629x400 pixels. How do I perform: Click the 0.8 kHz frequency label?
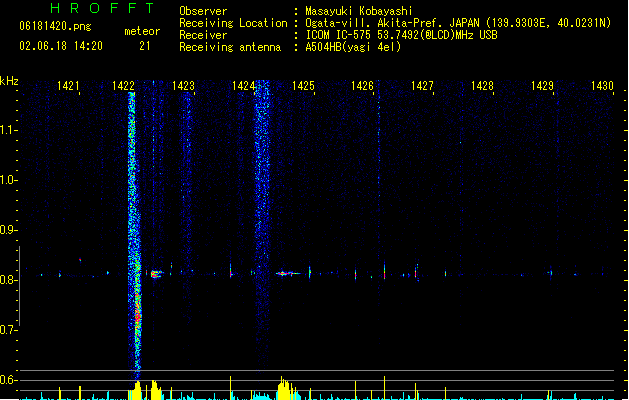8,280
